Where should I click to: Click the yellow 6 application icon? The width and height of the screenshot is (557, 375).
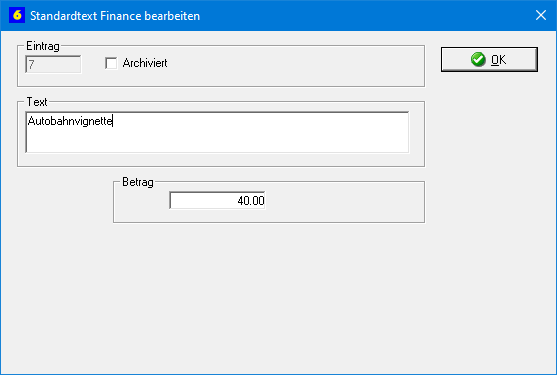coord(17,15)
